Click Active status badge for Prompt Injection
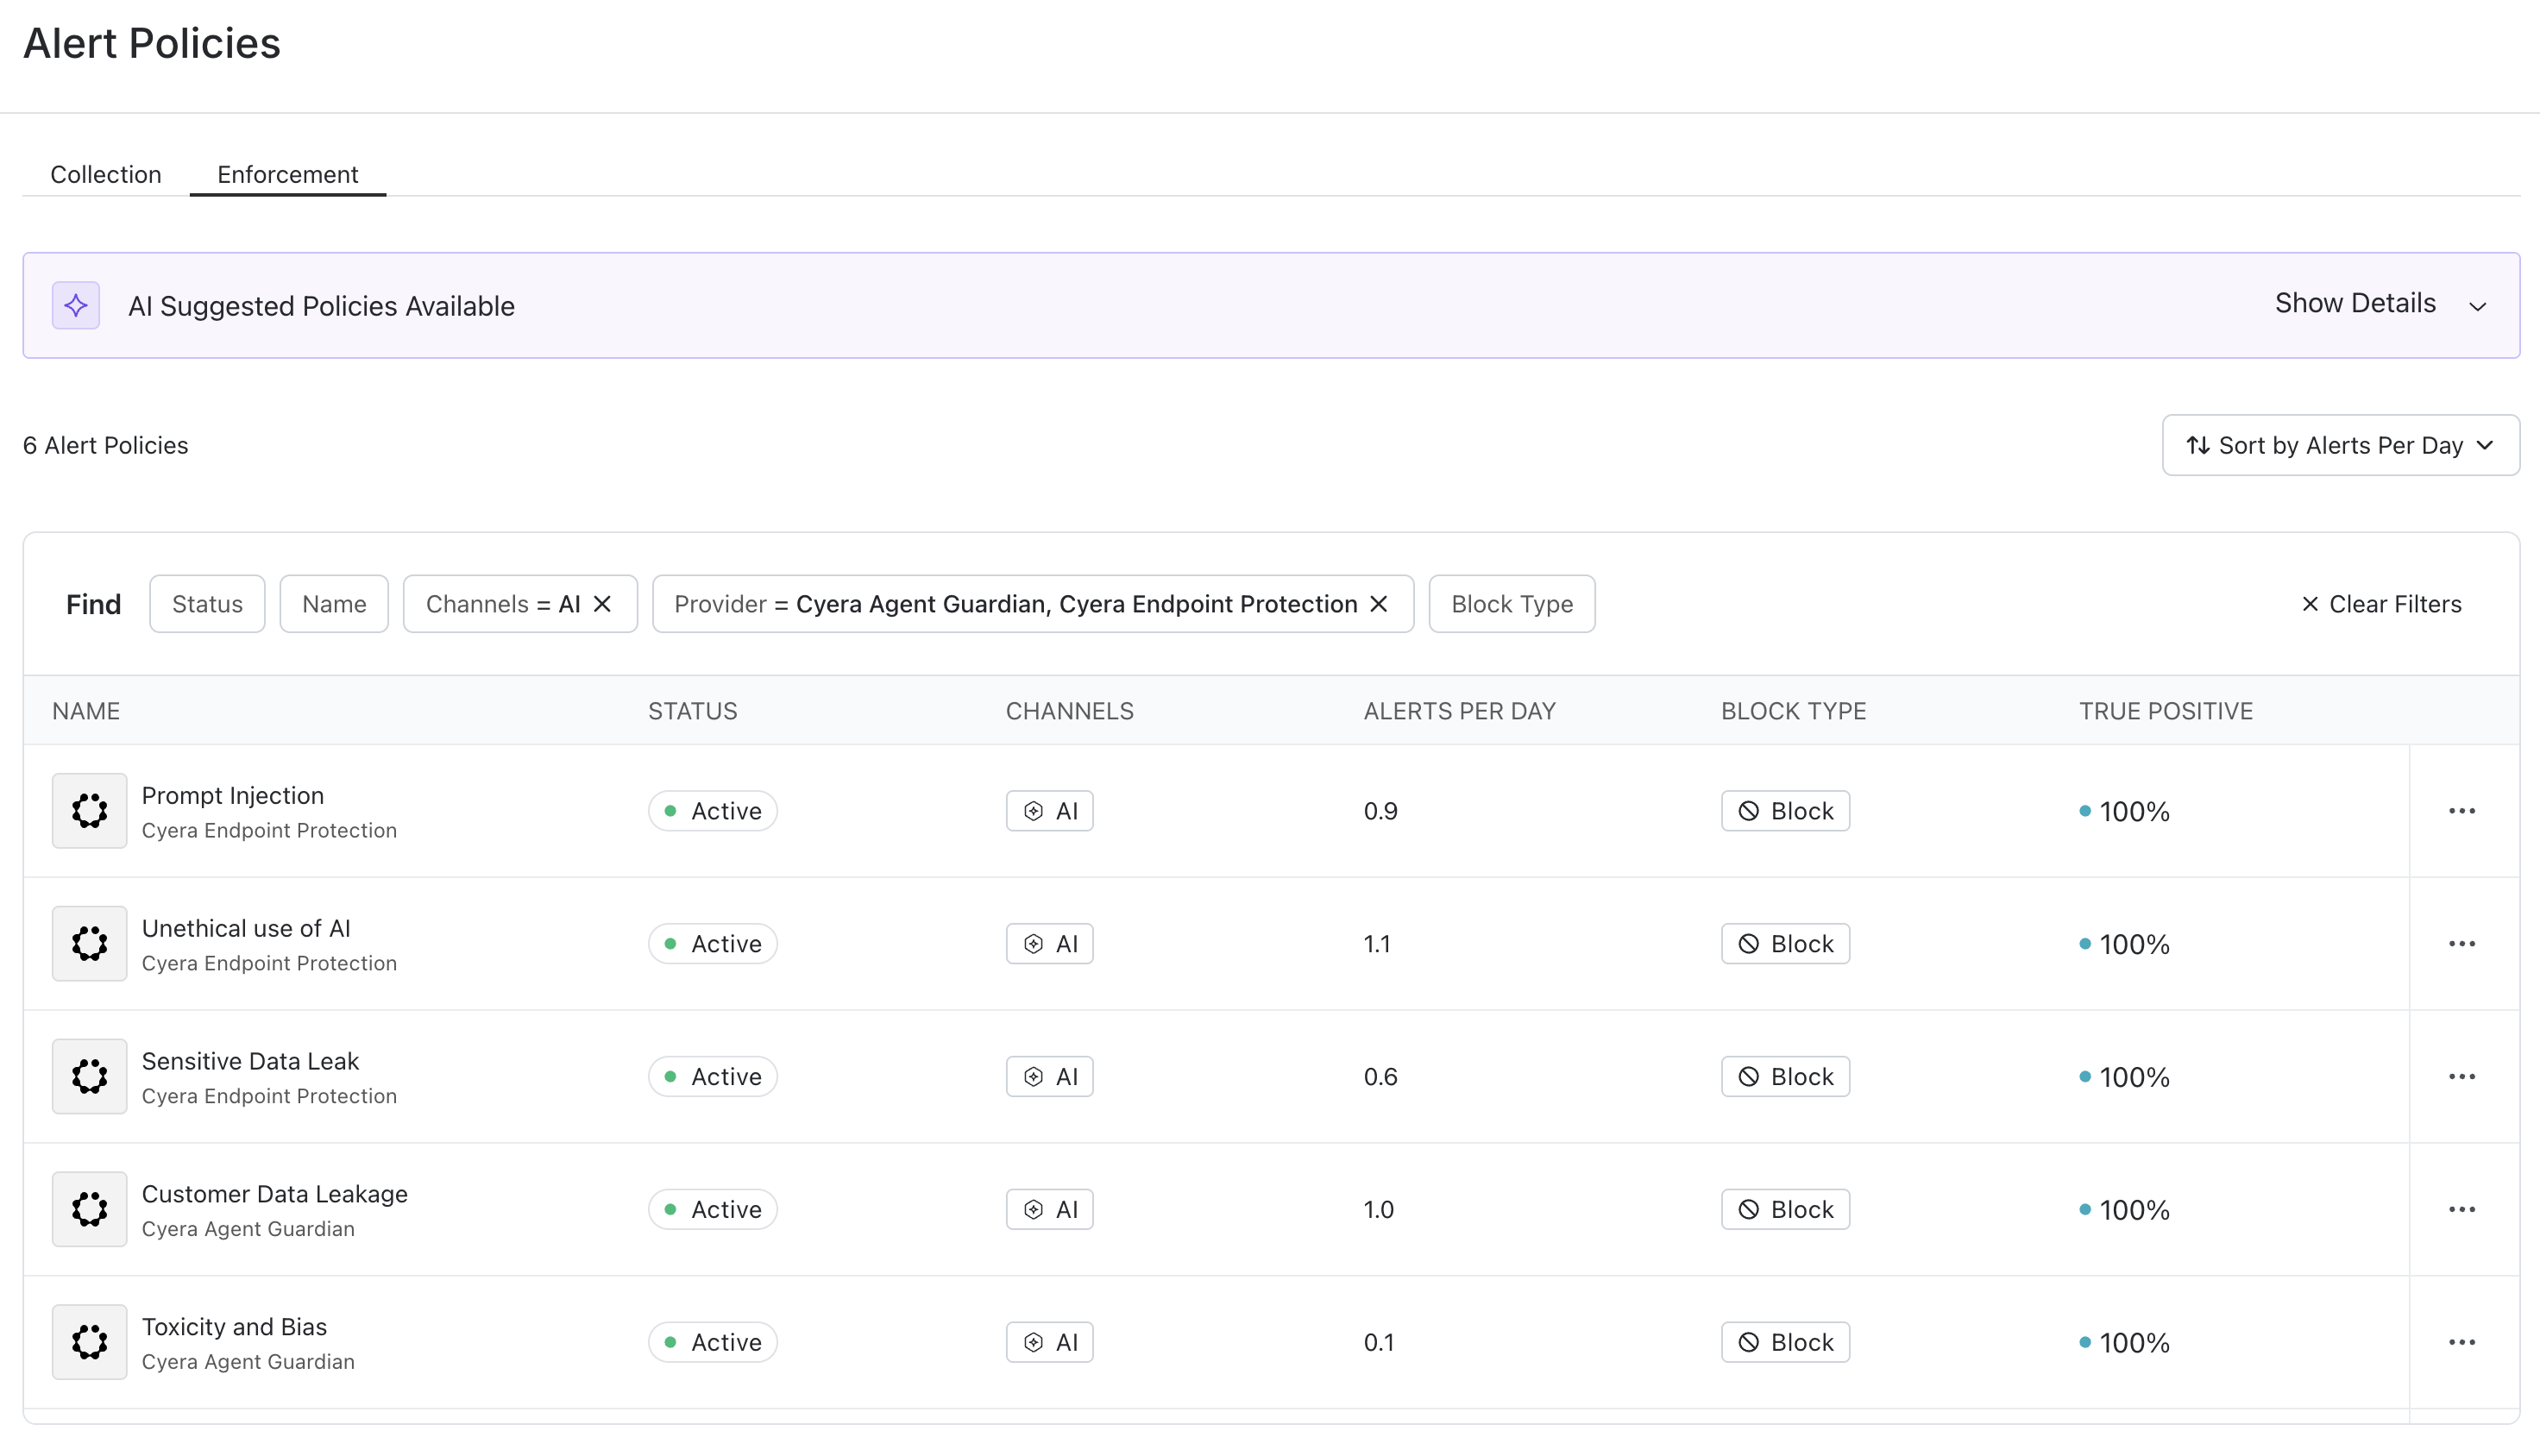Screen dimensions: 2540x1456 (x=713, y=811)
